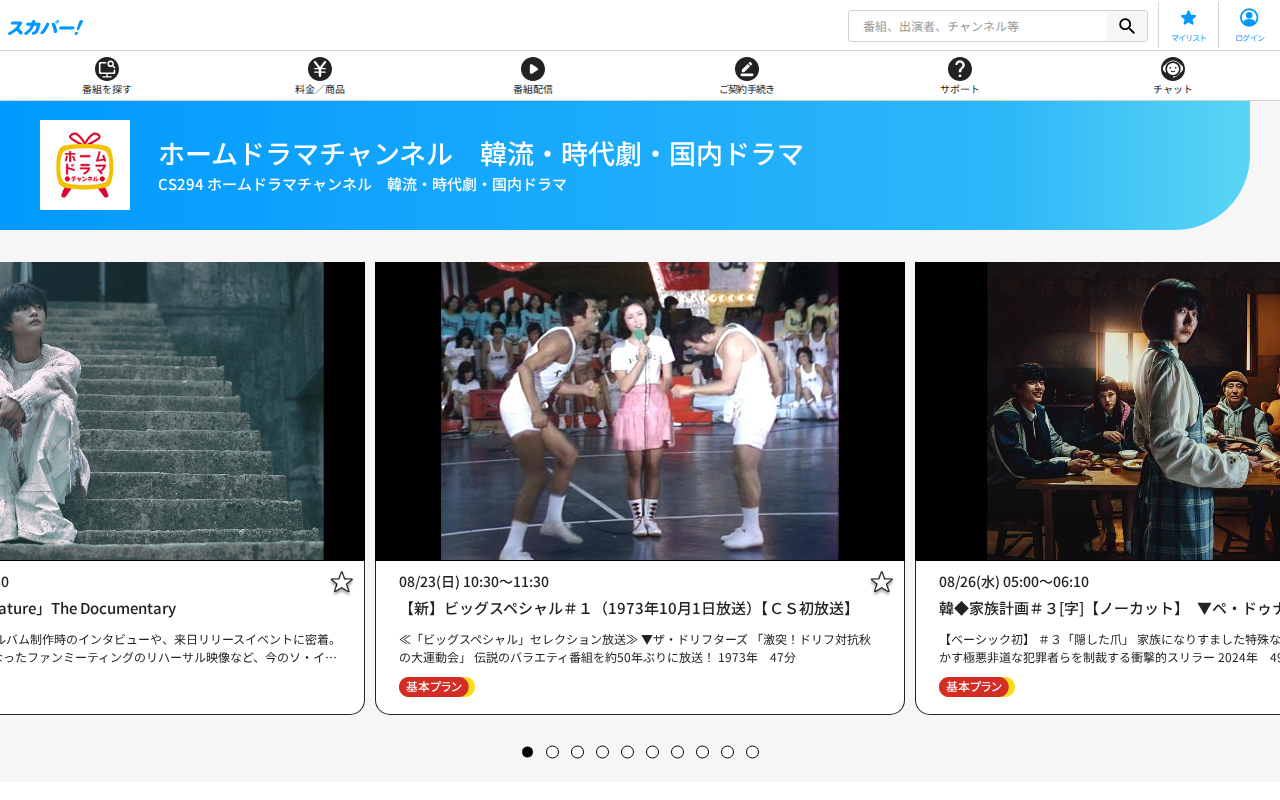
Task: Click the 【新】ビッグスペシャル＃１ title link
Action: click(628, 608)
